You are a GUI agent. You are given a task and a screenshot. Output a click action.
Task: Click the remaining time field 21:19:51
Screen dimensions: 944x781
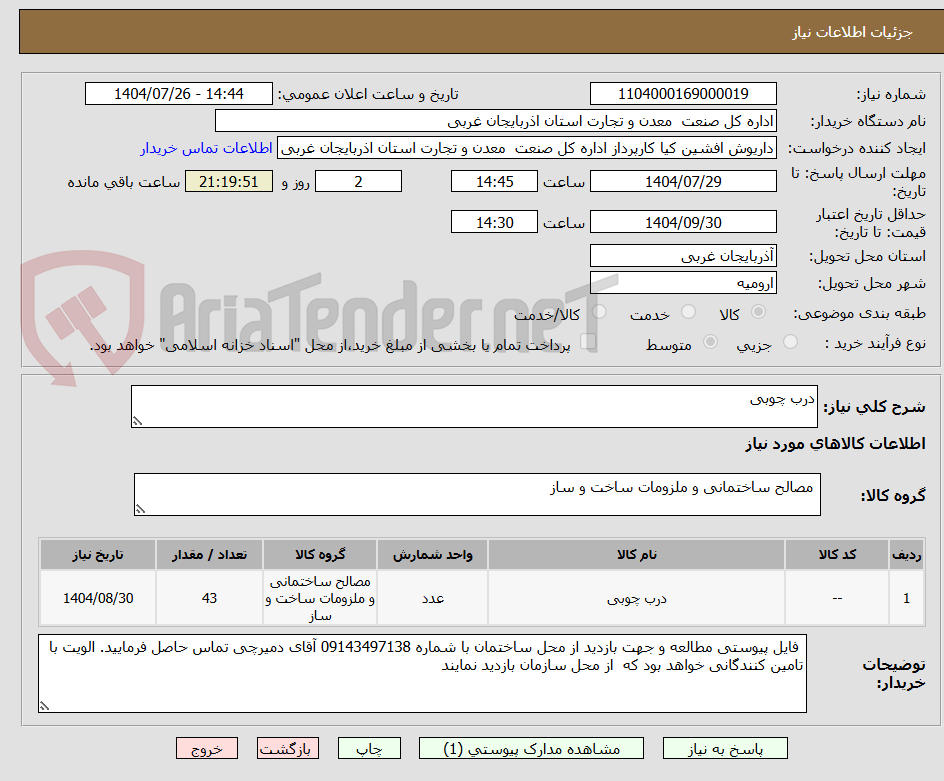tap(229, 181)
